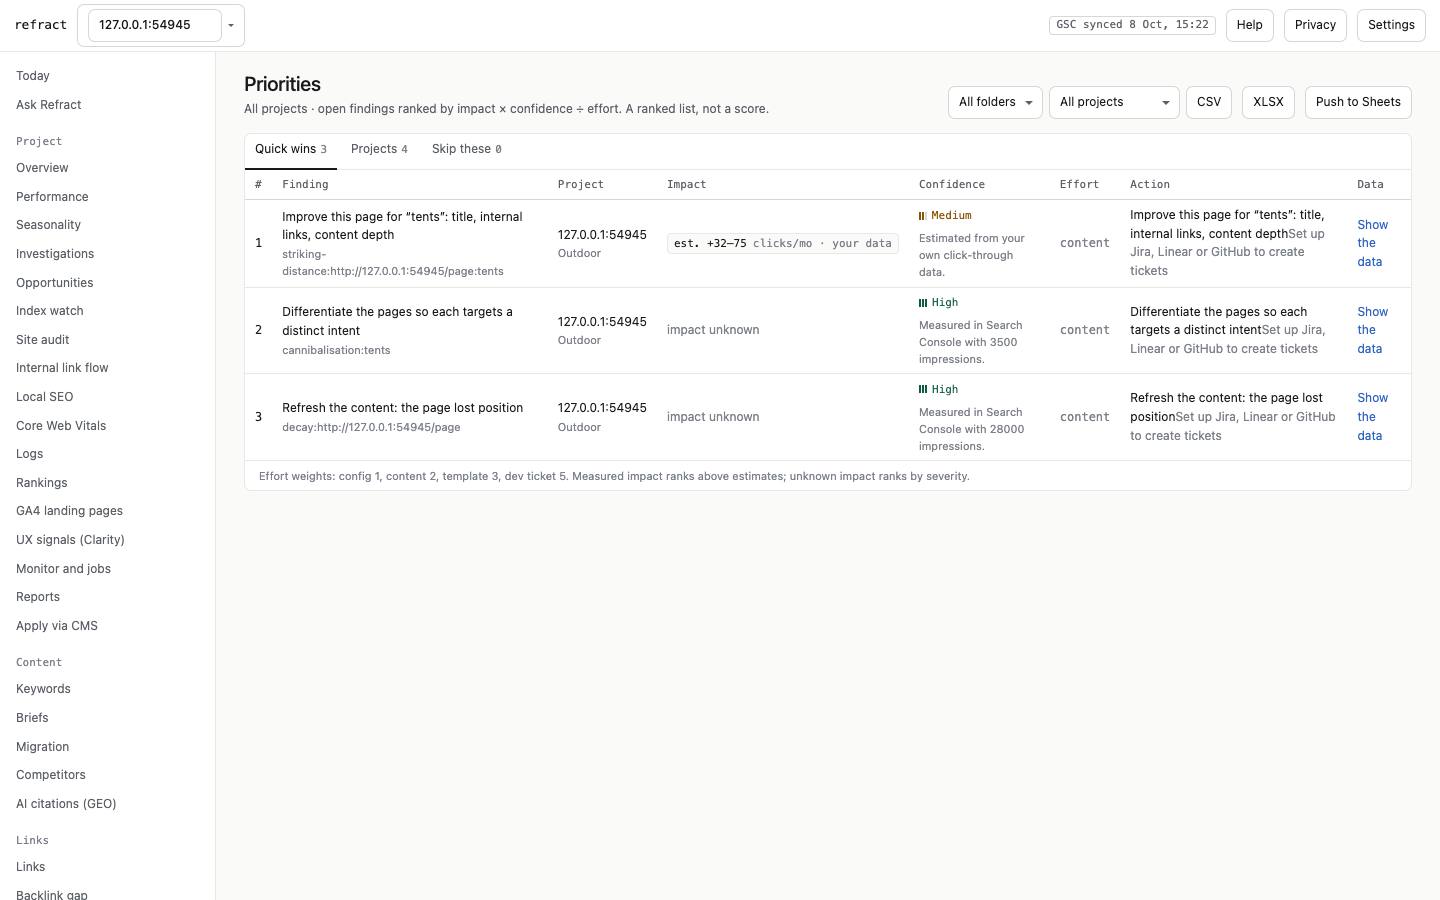
Task: Open the site selector dropdown arrow
Action: 231,25
